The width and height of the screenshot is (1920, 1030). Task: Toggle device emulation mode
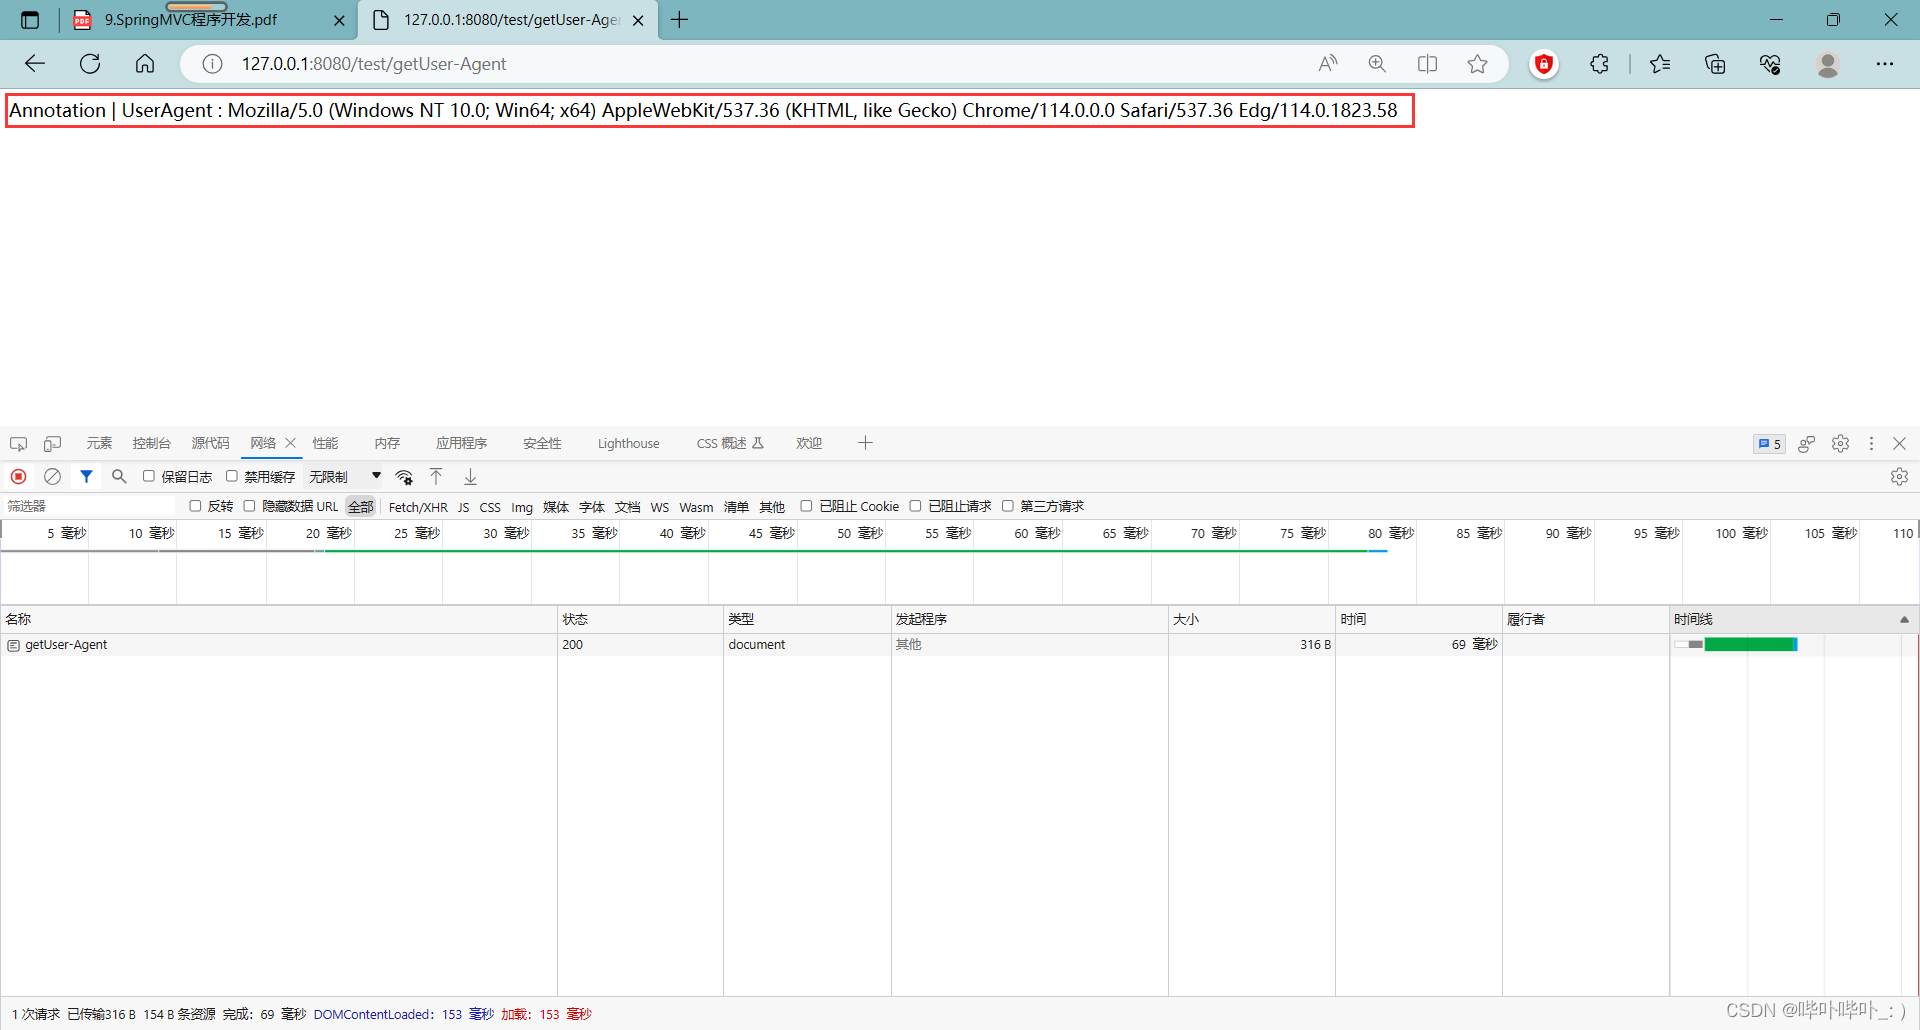point(53,443)
